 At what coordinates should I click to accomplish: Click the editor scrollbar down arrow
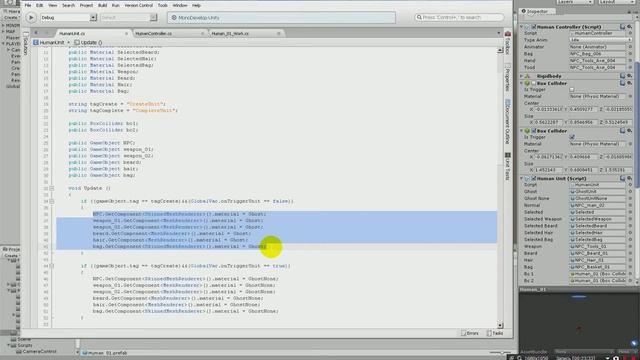coord(500,325)
